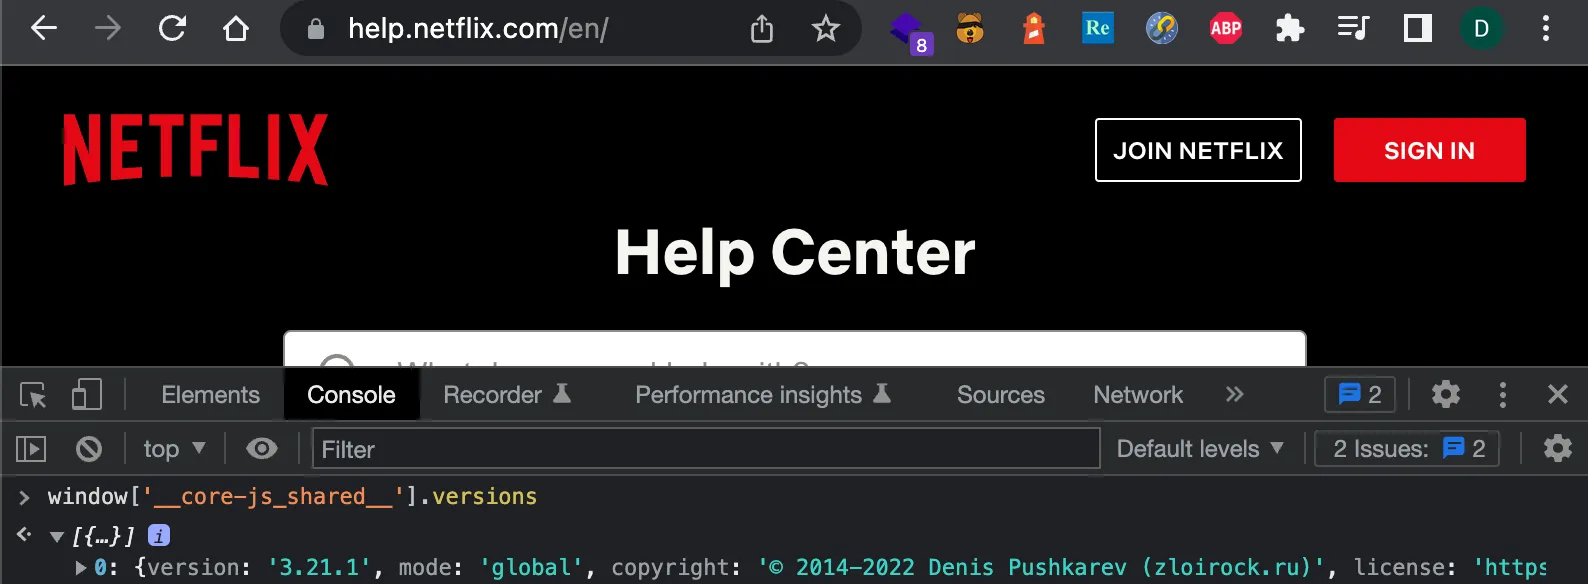Open the profile D avatar
The image size is (1588, 584).
click(x=1482, y=28)
